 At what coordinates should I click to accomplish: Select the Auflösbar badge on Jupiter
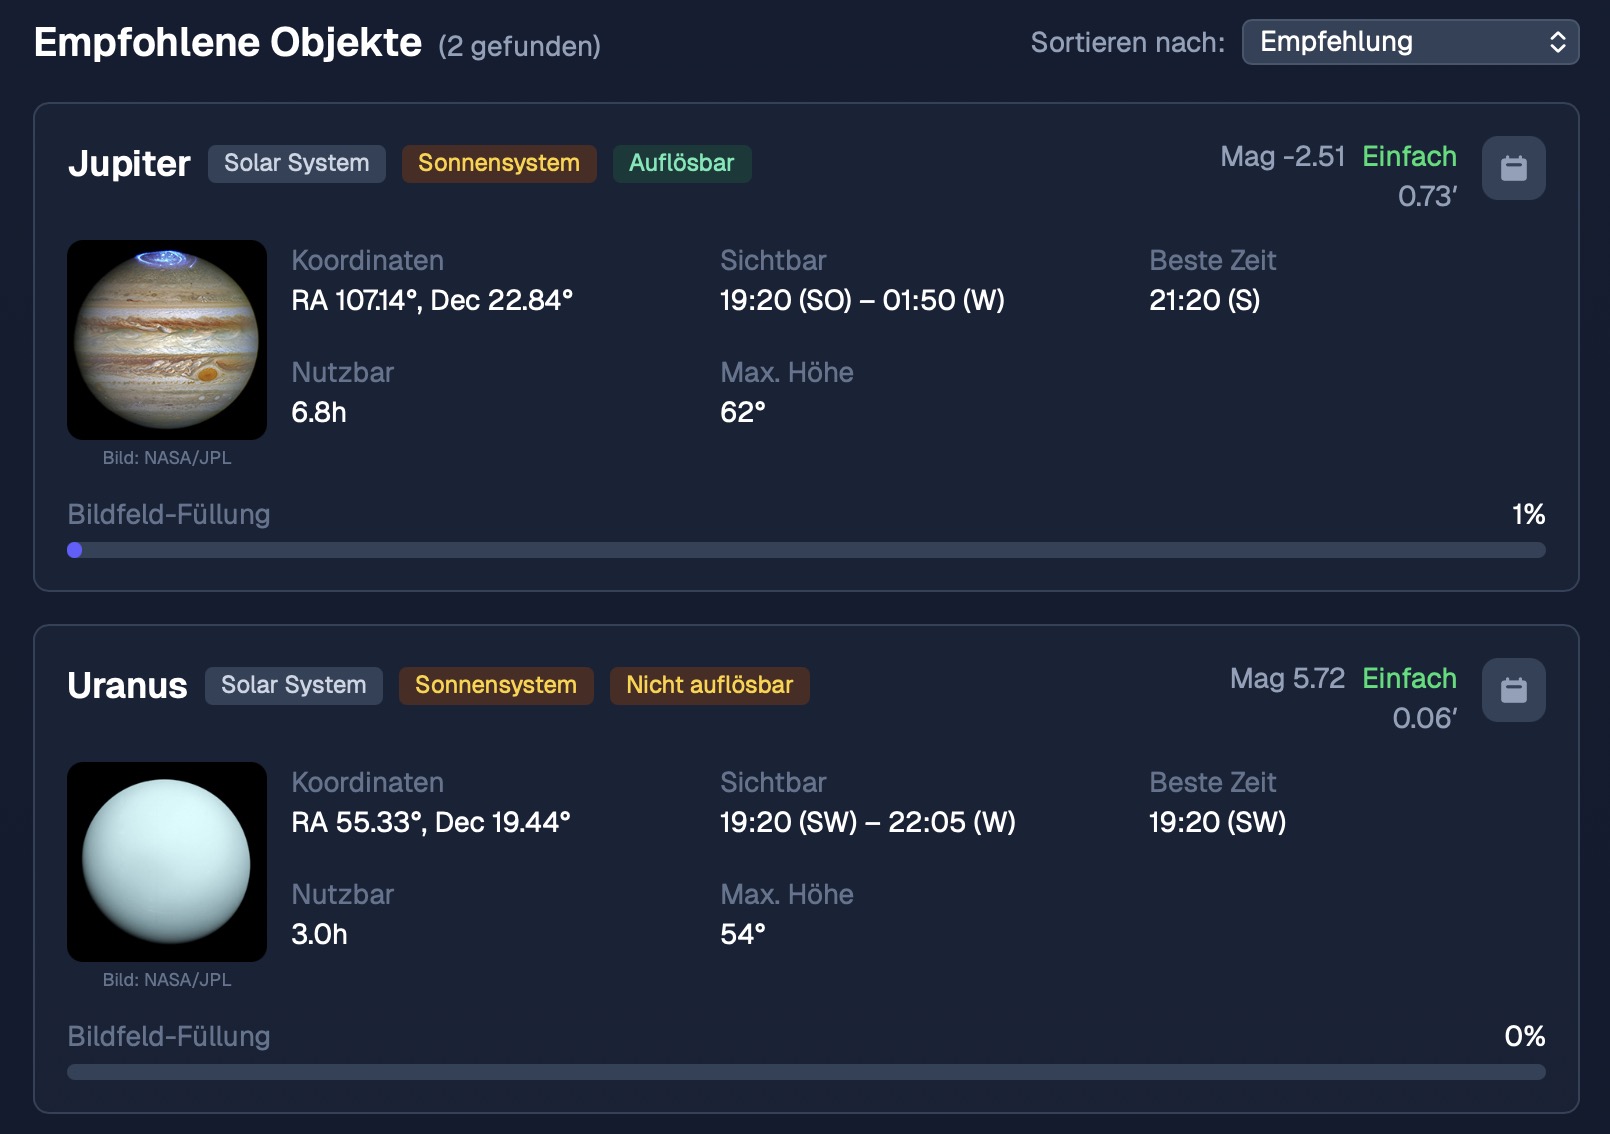tap(682, 163)
